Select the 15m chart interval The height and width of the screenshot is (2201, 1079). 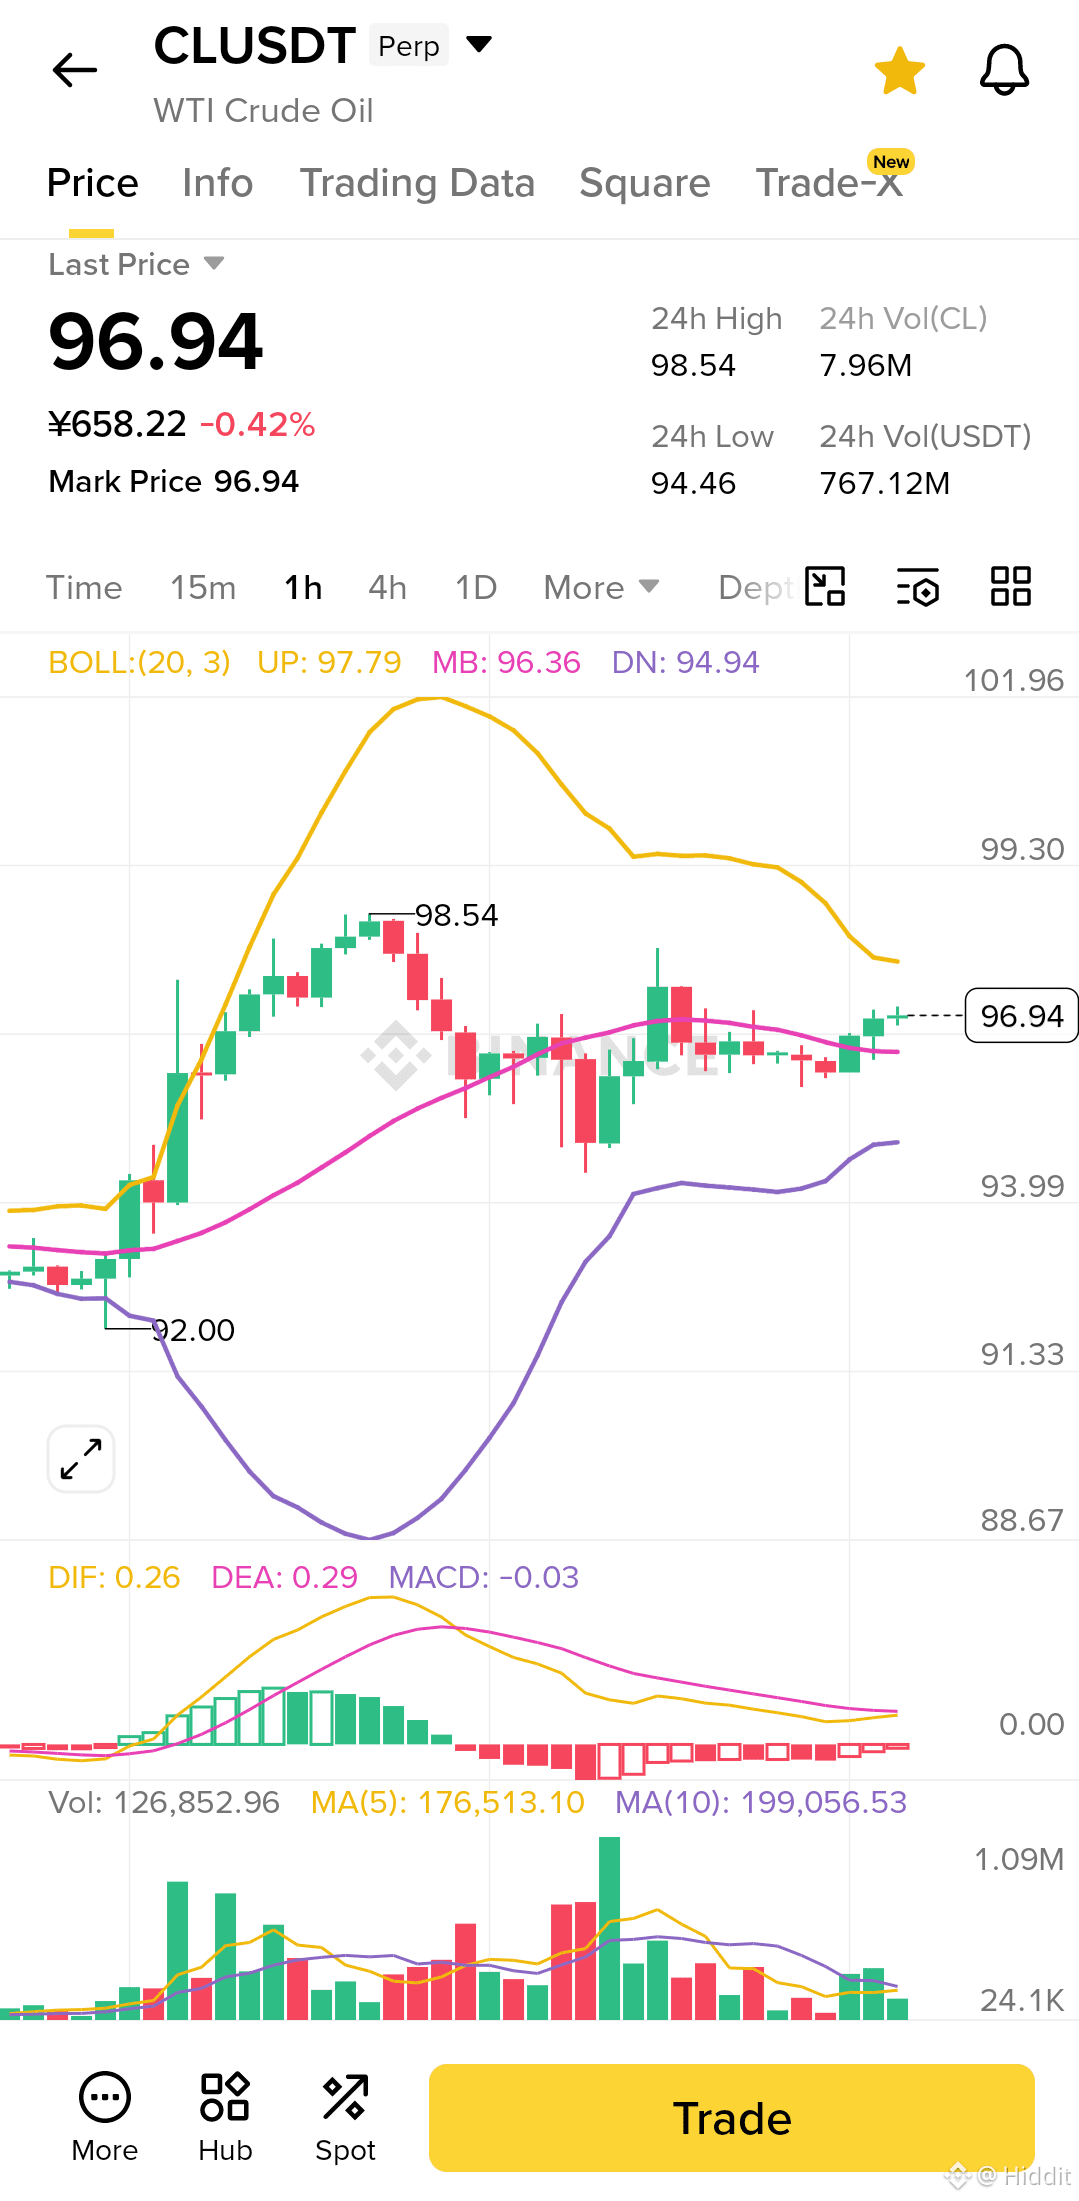(203, 588)
